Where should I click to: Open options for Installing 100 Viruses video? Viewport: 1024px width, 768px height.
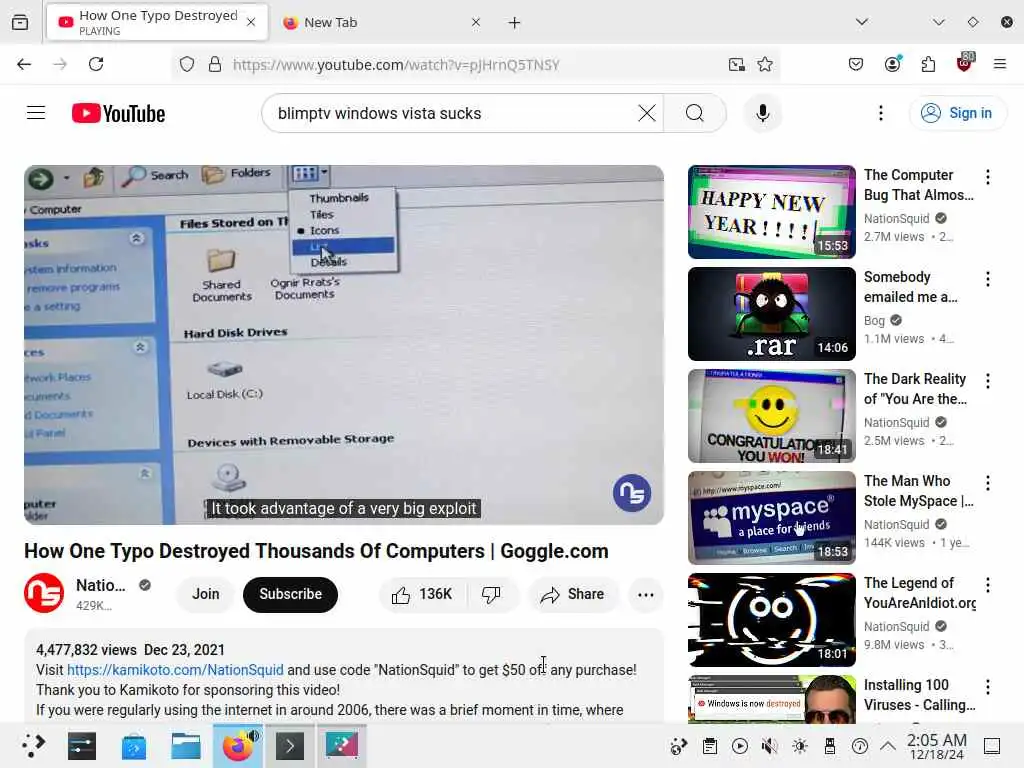coord(987,686)
